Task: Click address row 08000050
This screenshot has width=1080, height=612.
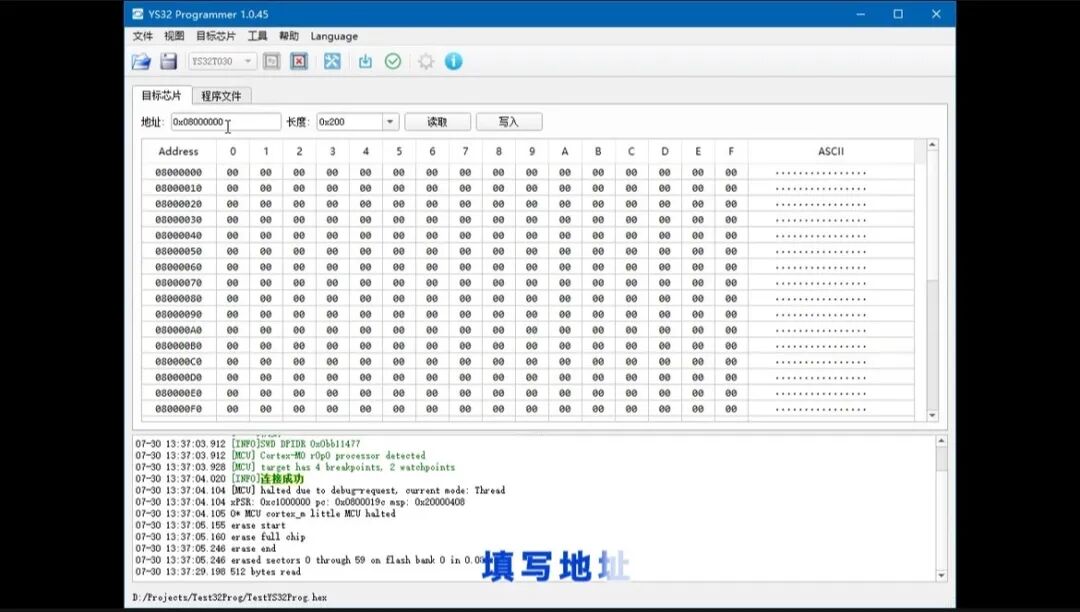Action: tap(178, 251)
